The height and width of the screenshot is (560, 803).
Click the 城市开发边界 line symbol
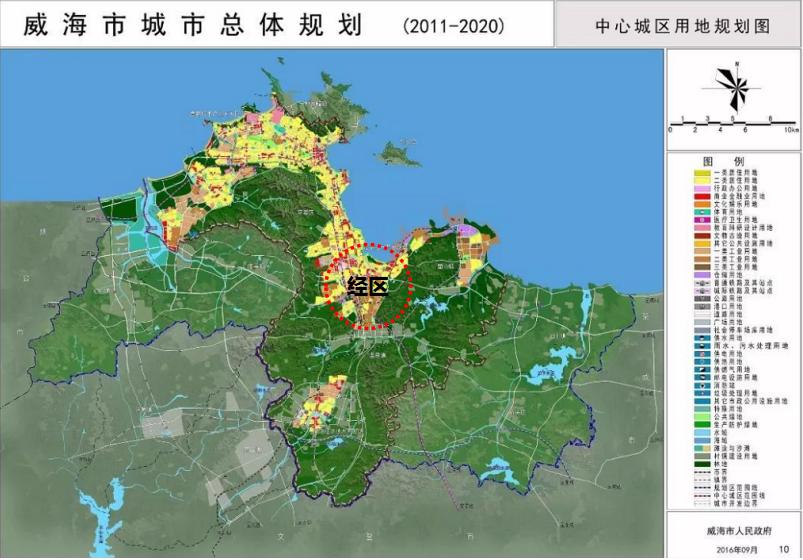[701, 503]
